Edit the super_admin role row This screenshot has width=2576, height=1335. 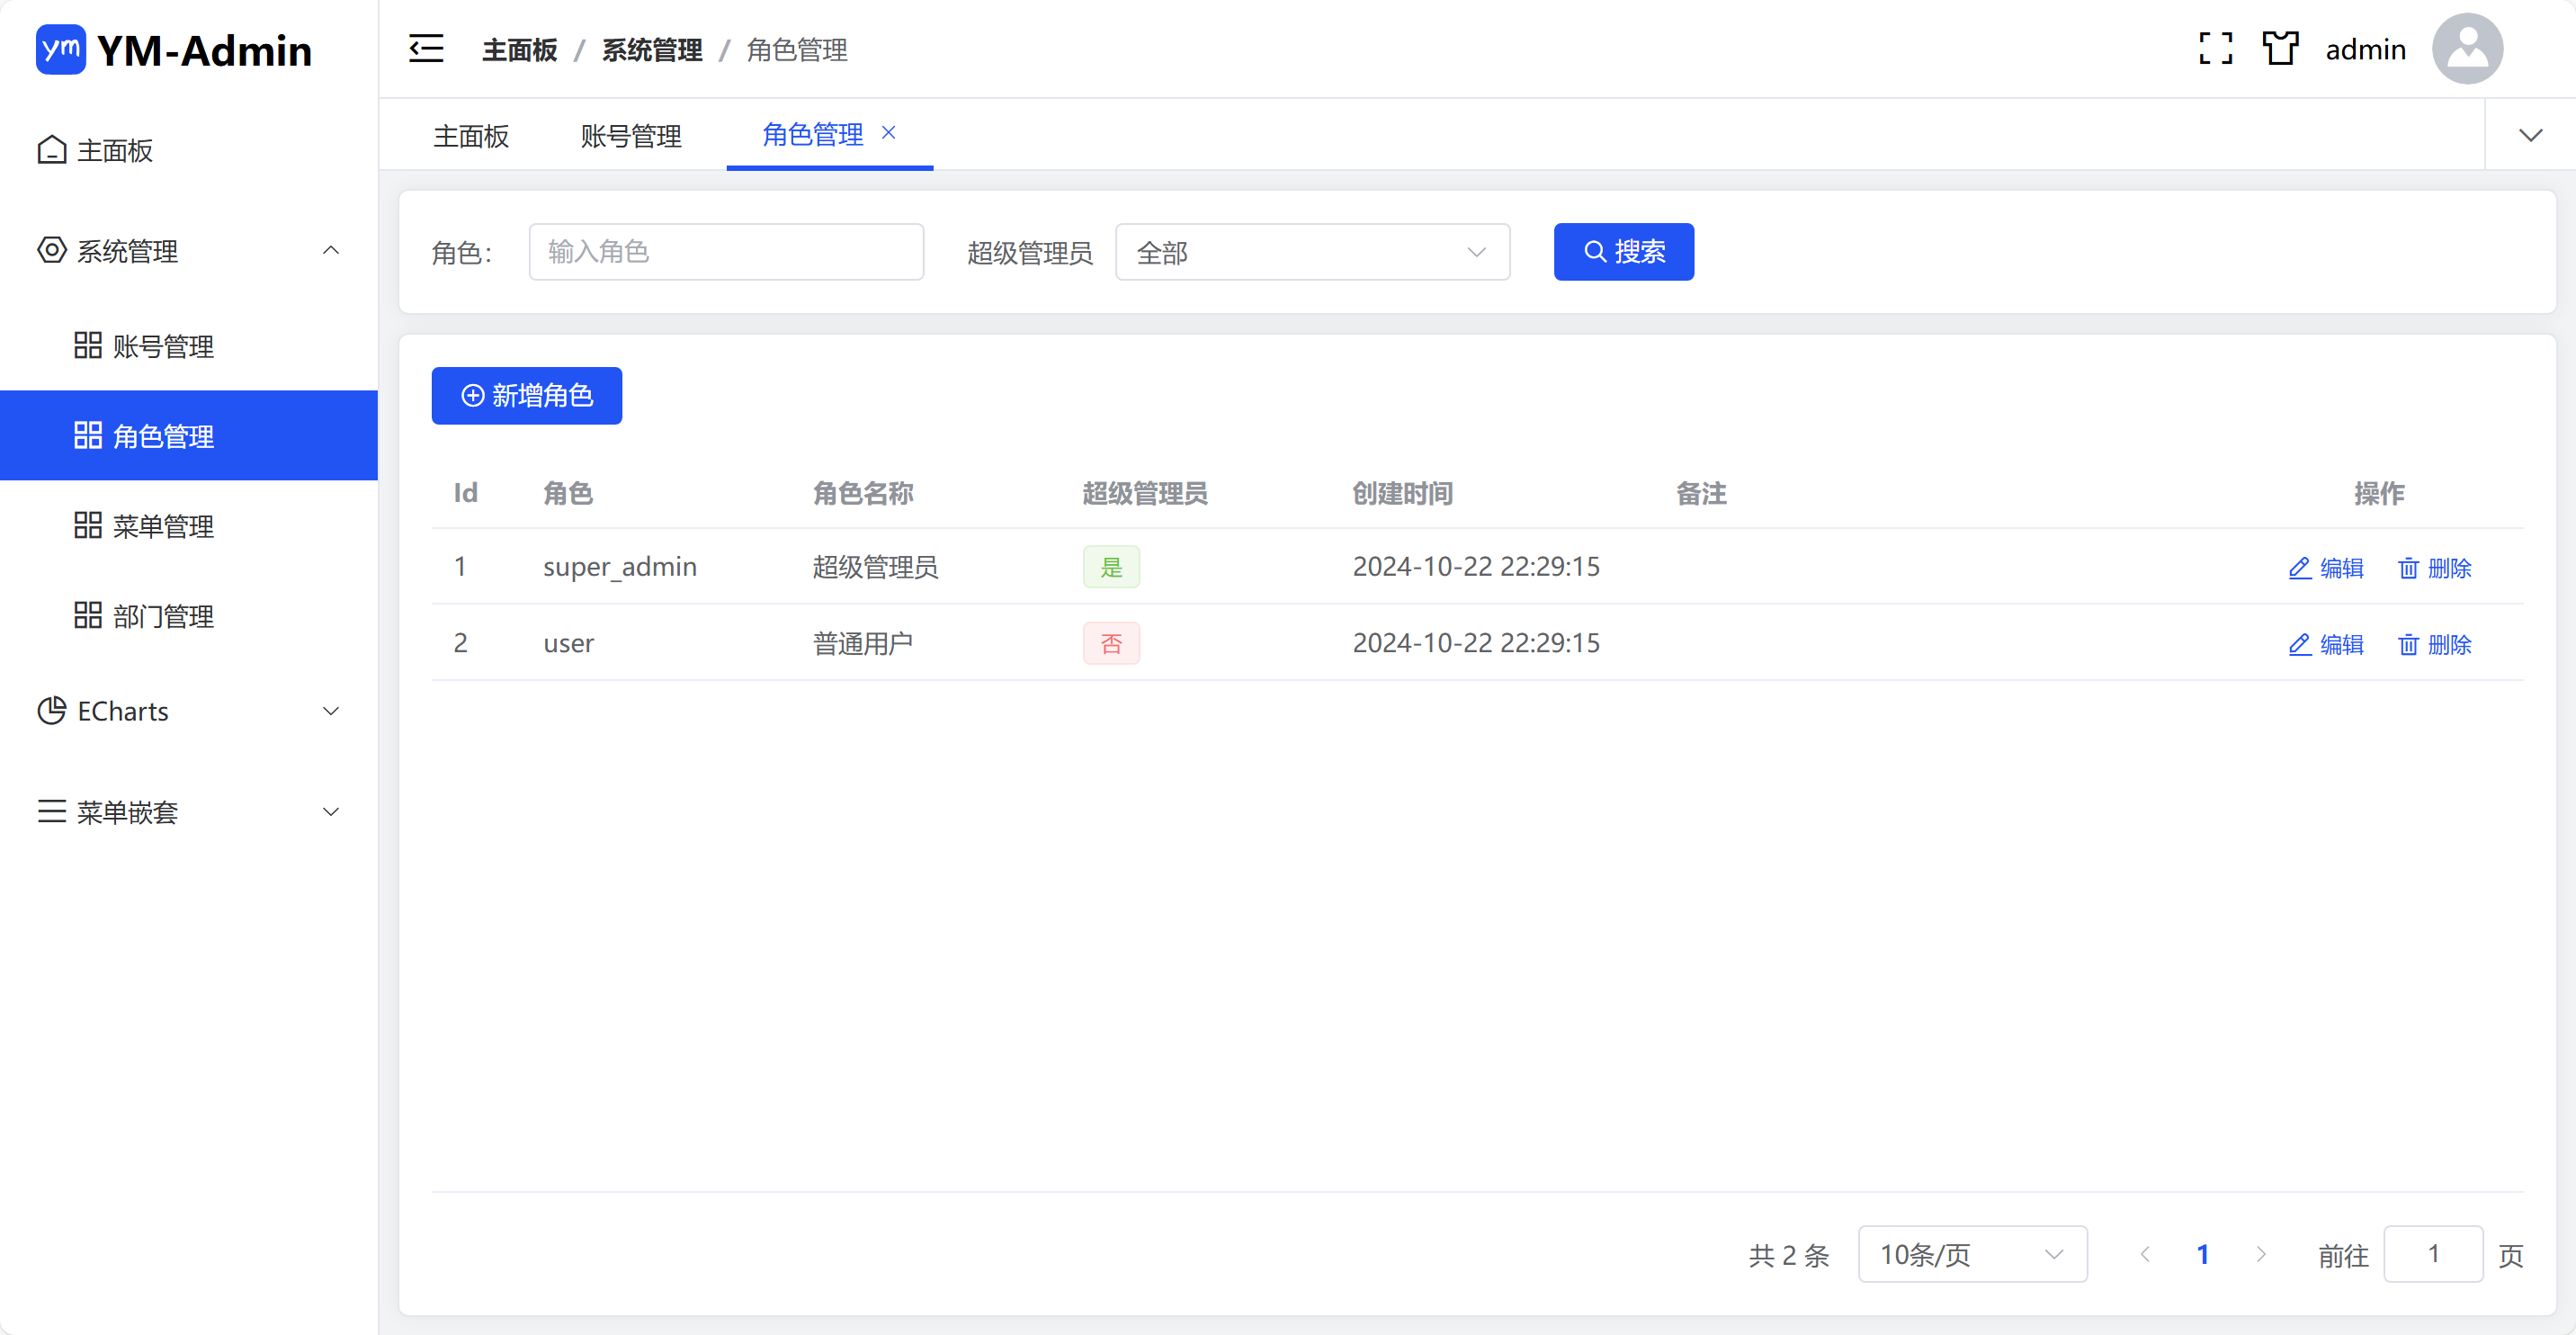tap(2325, 567)
